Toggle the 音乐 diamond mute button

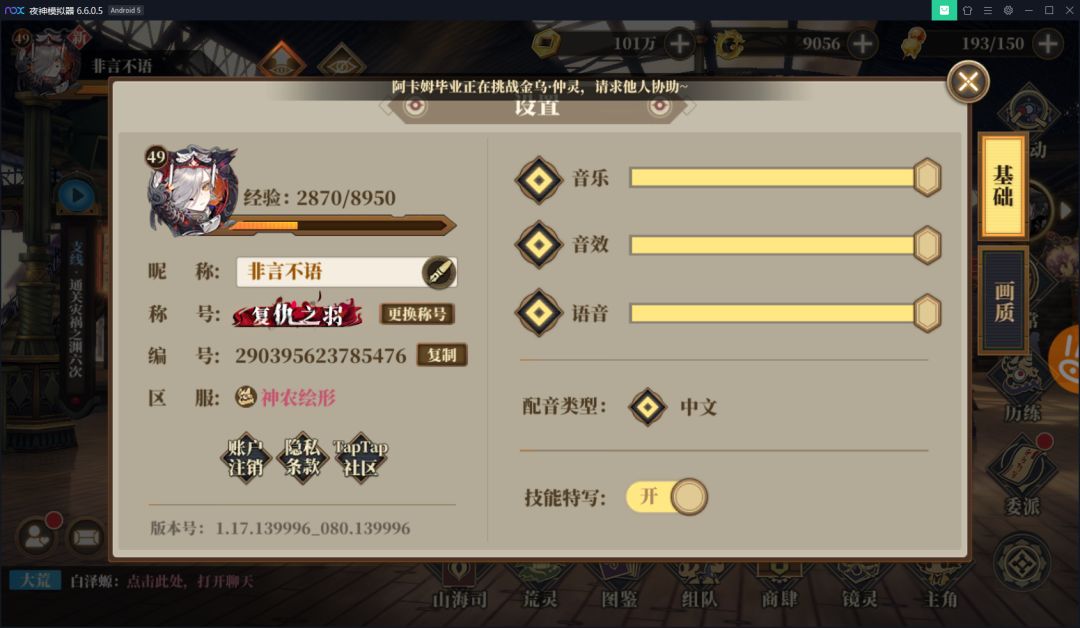pos(539,180)
